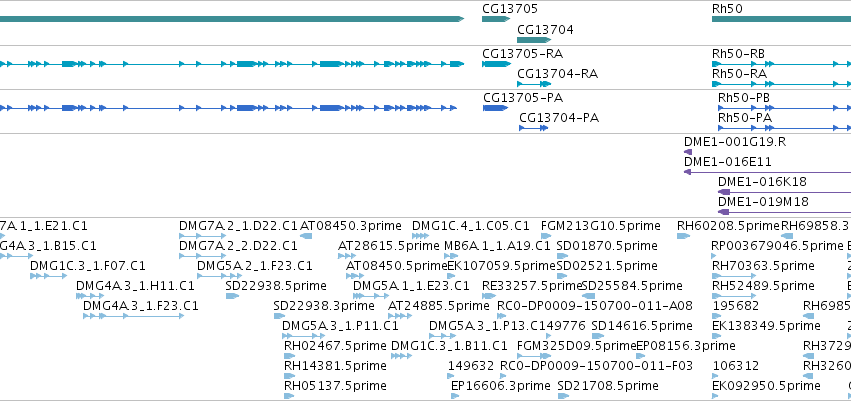
Task: Click the RH05137.5prime EST
Action: tap(289, 396)
